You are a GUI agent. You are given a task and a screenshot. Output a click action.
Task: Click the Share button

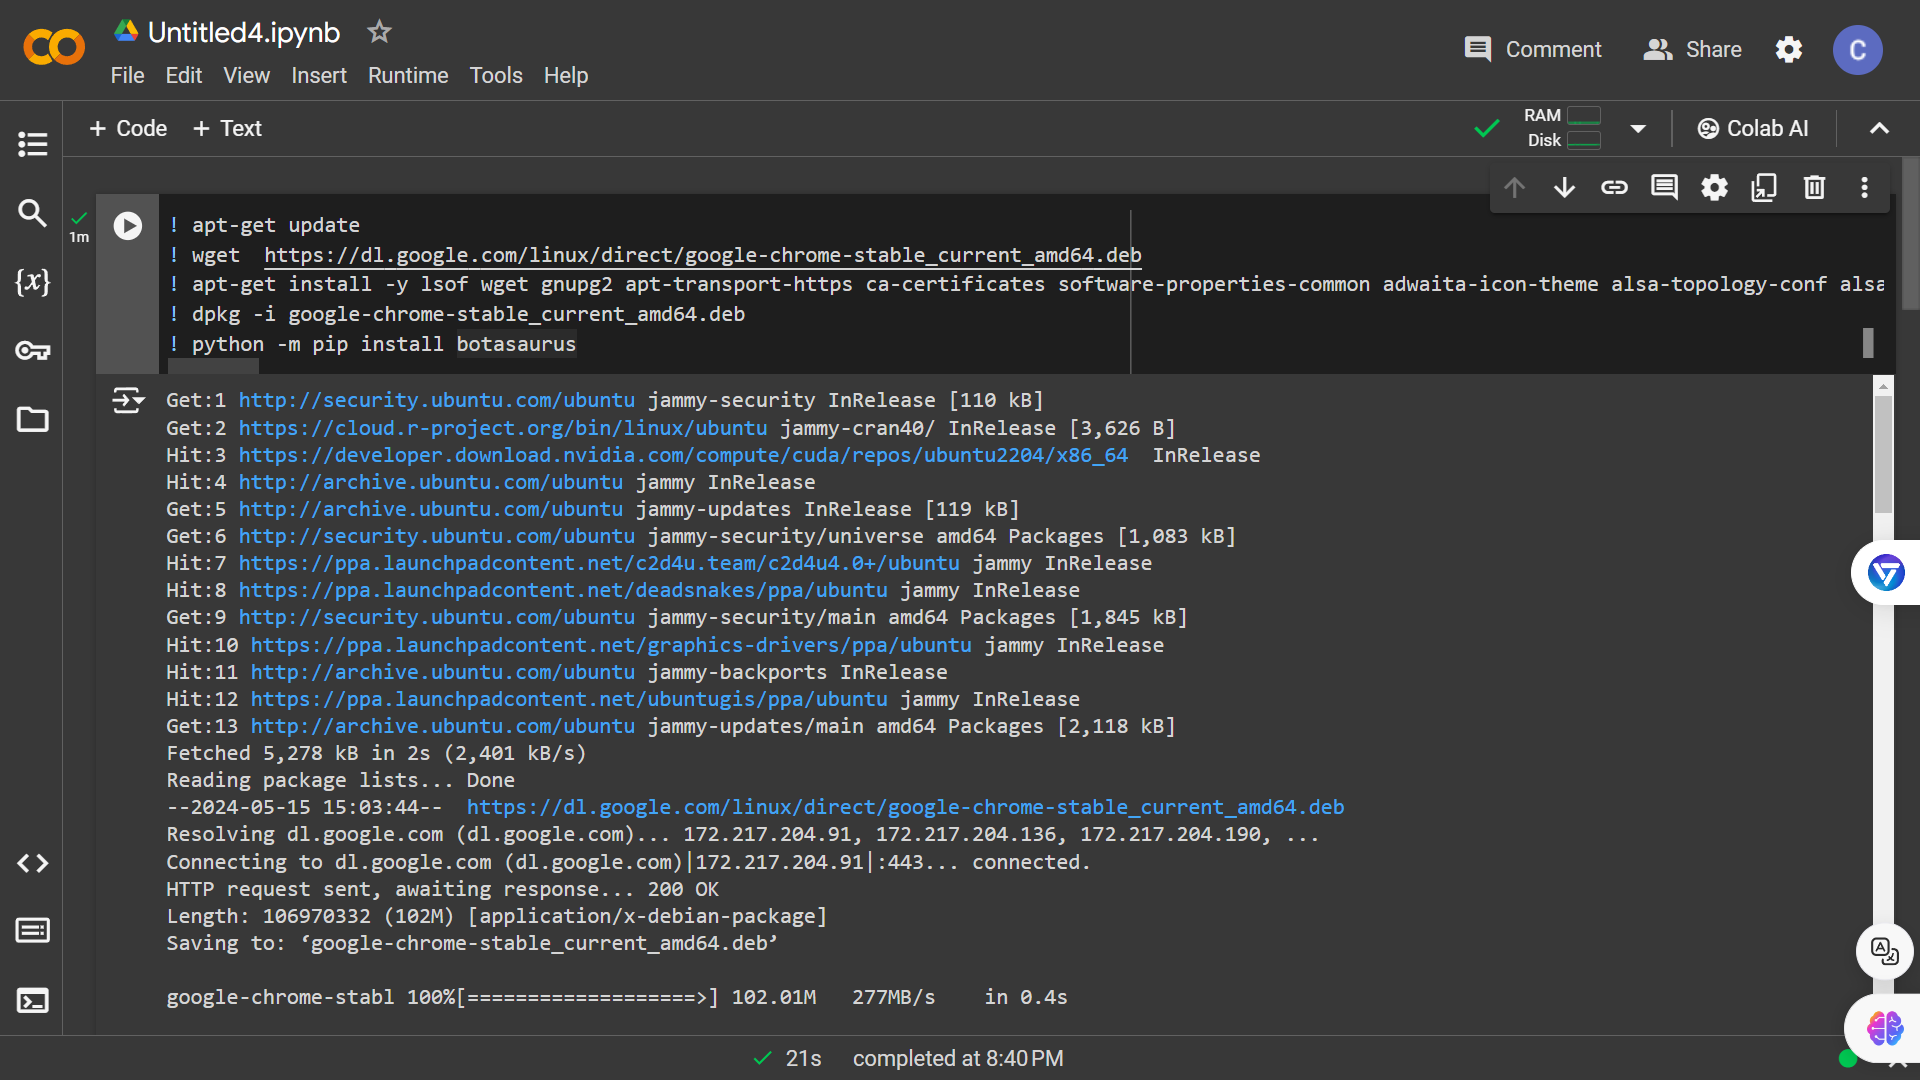coord(1692,50)
